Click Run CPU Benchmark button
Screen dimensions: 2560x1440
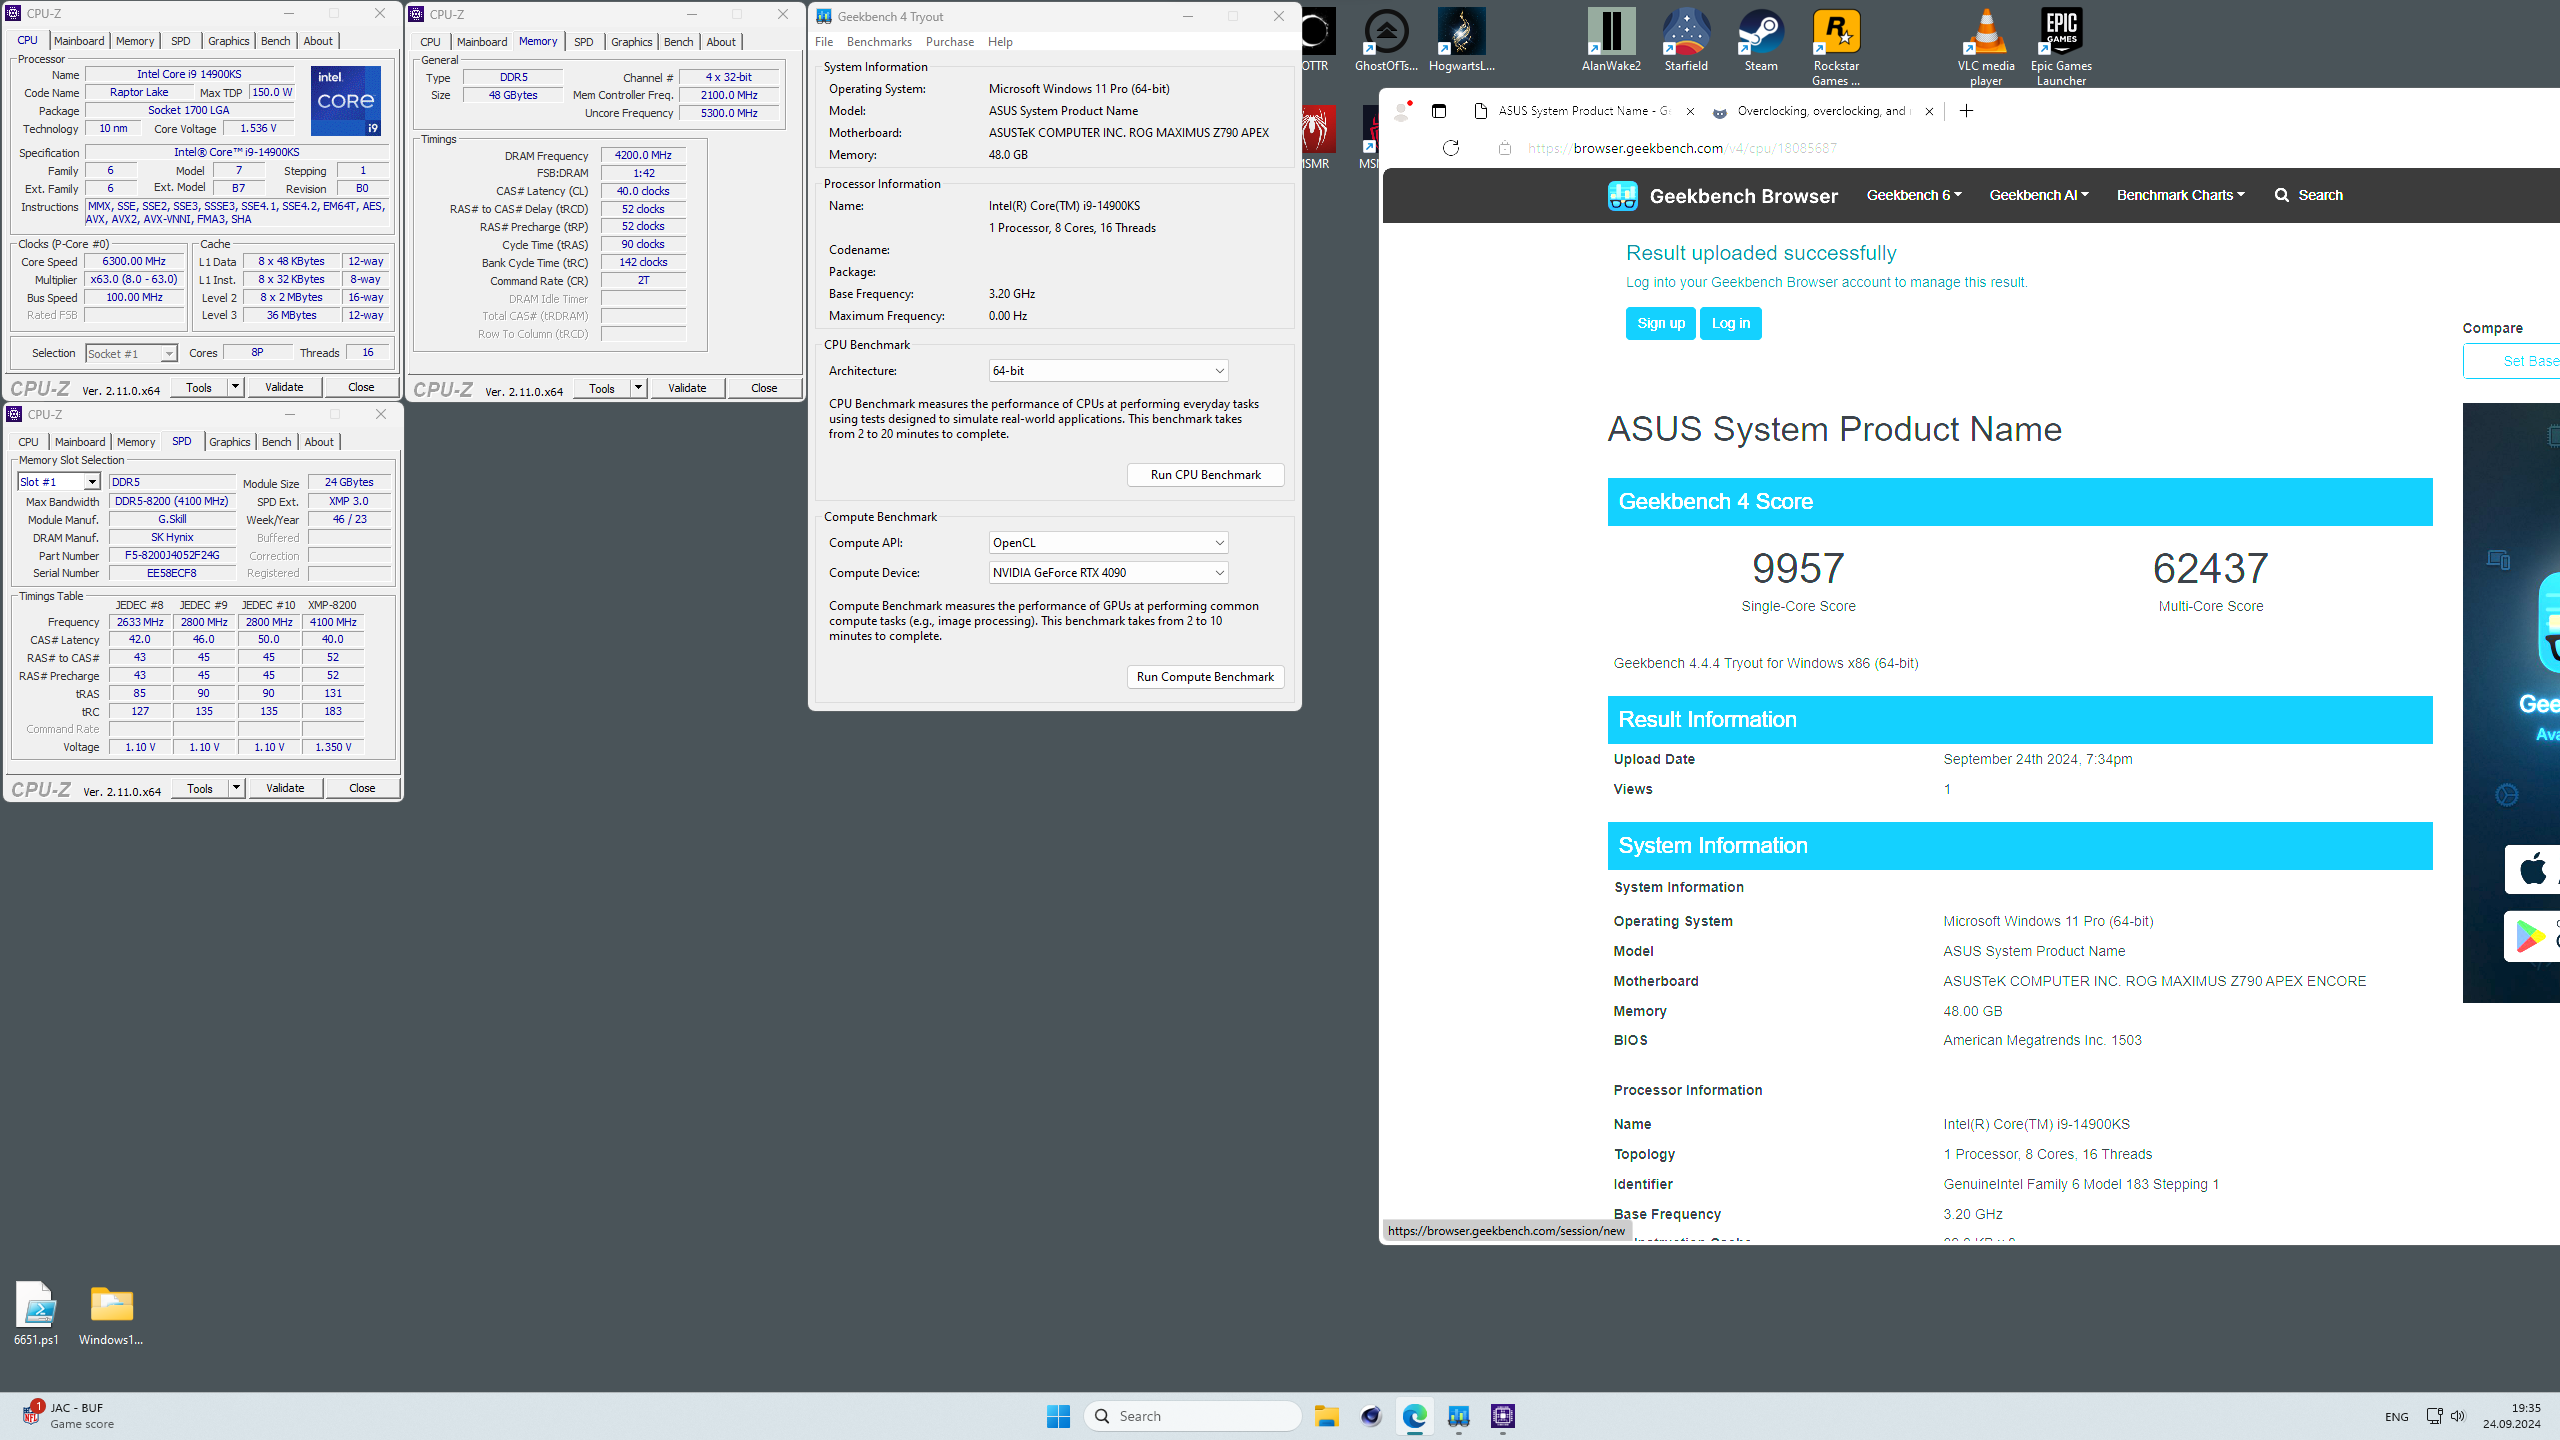(1205, 475)
